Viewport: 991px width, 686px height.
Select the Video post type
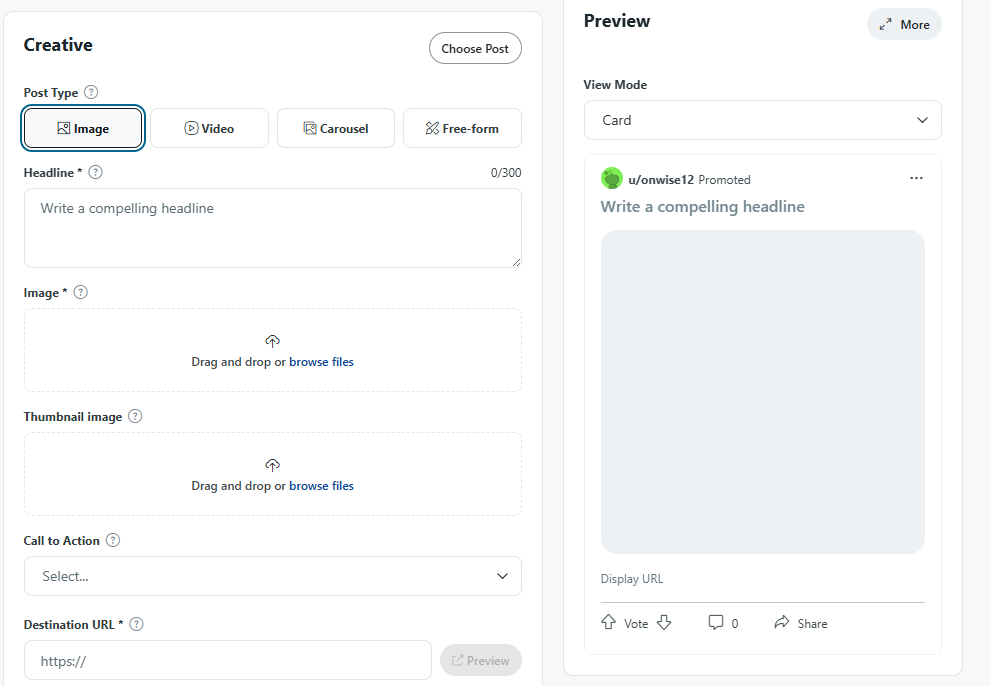[209, 128]
